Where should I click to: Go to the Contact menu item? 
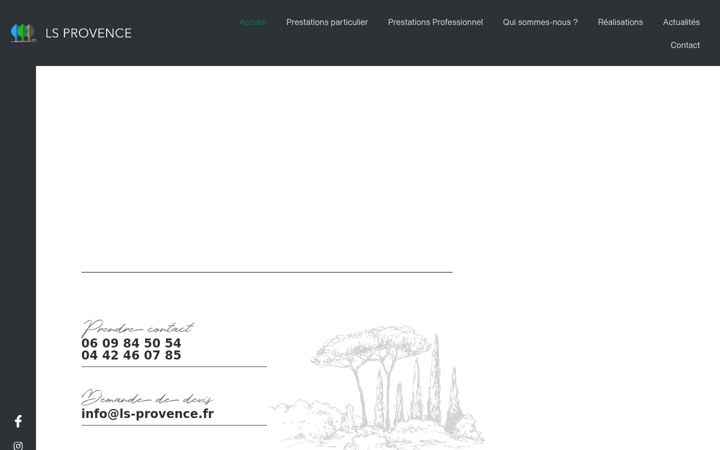(x=685, y=45)
